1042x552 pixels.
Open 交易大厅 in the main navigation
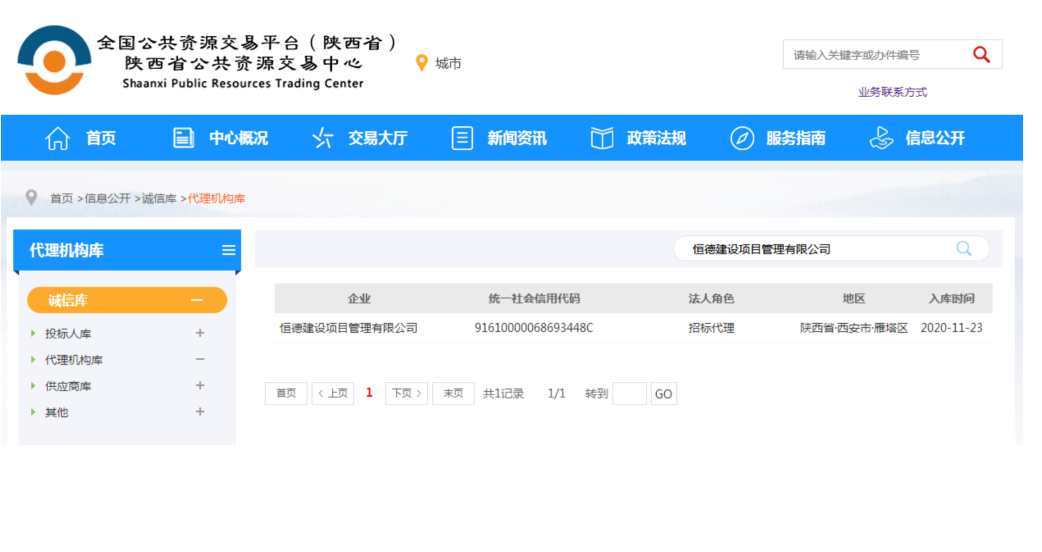377,138
